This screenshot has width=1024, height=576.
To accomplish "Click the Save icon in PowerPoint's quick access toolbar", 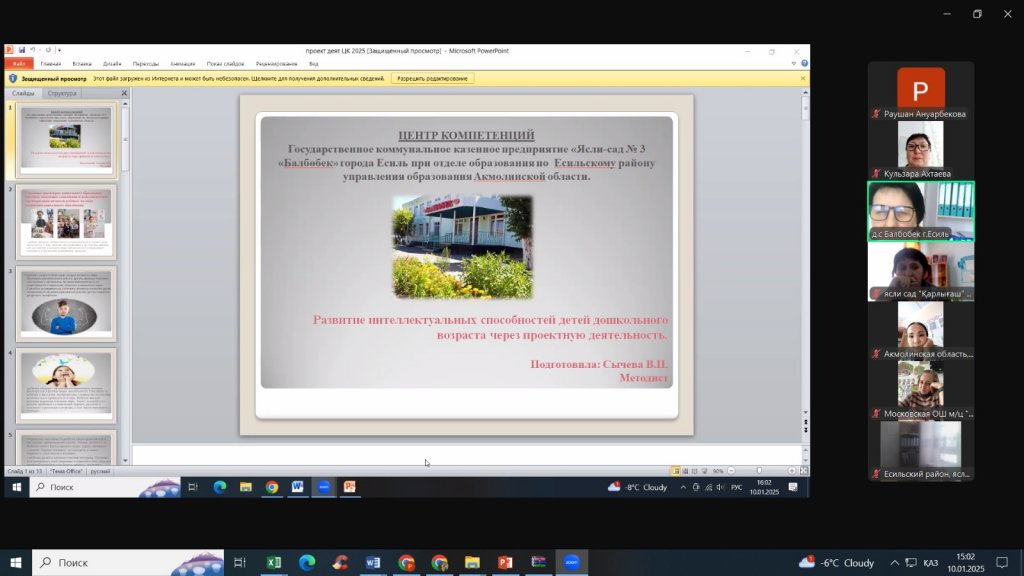I will click(22, 50).
